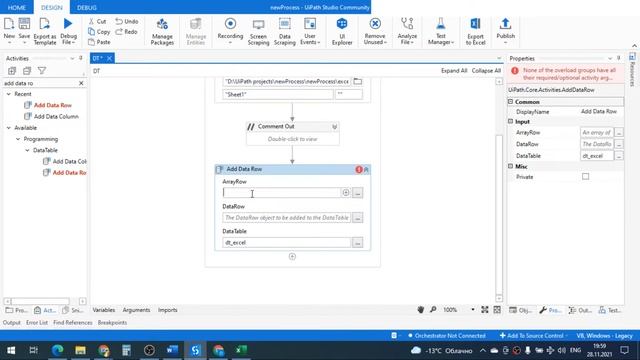Click the activities search field
640x360 pixels.
[x=40, y=83]
